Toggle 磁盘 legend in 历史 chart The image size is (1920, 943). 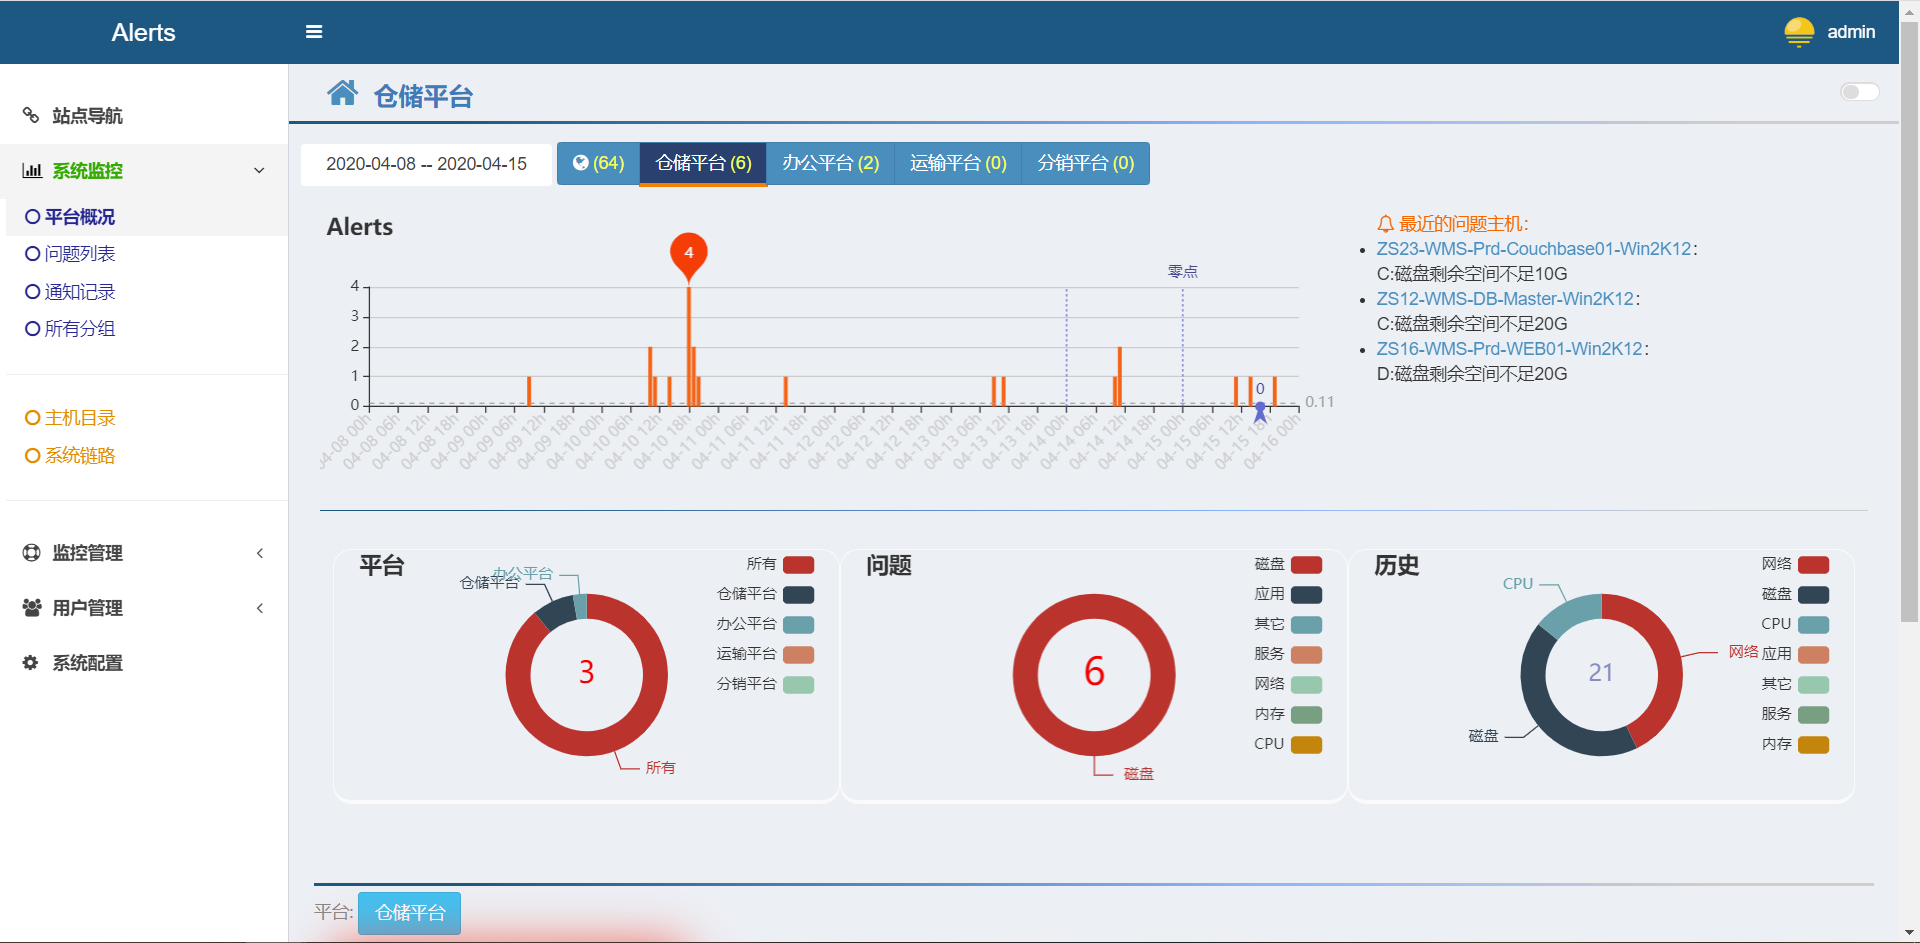[x=1795, y=595]
